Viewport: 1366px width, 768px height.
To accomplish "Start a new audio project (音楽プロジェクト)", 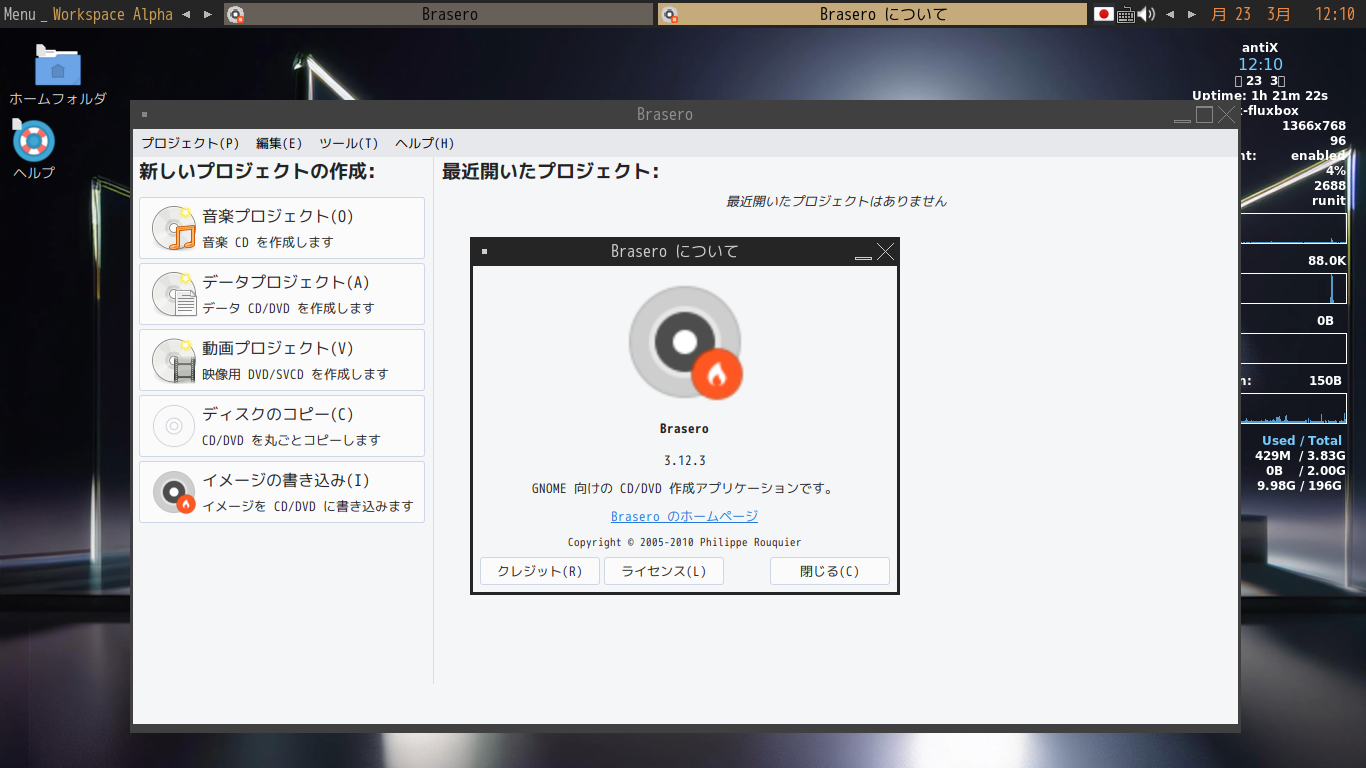I will pos(282,228).
